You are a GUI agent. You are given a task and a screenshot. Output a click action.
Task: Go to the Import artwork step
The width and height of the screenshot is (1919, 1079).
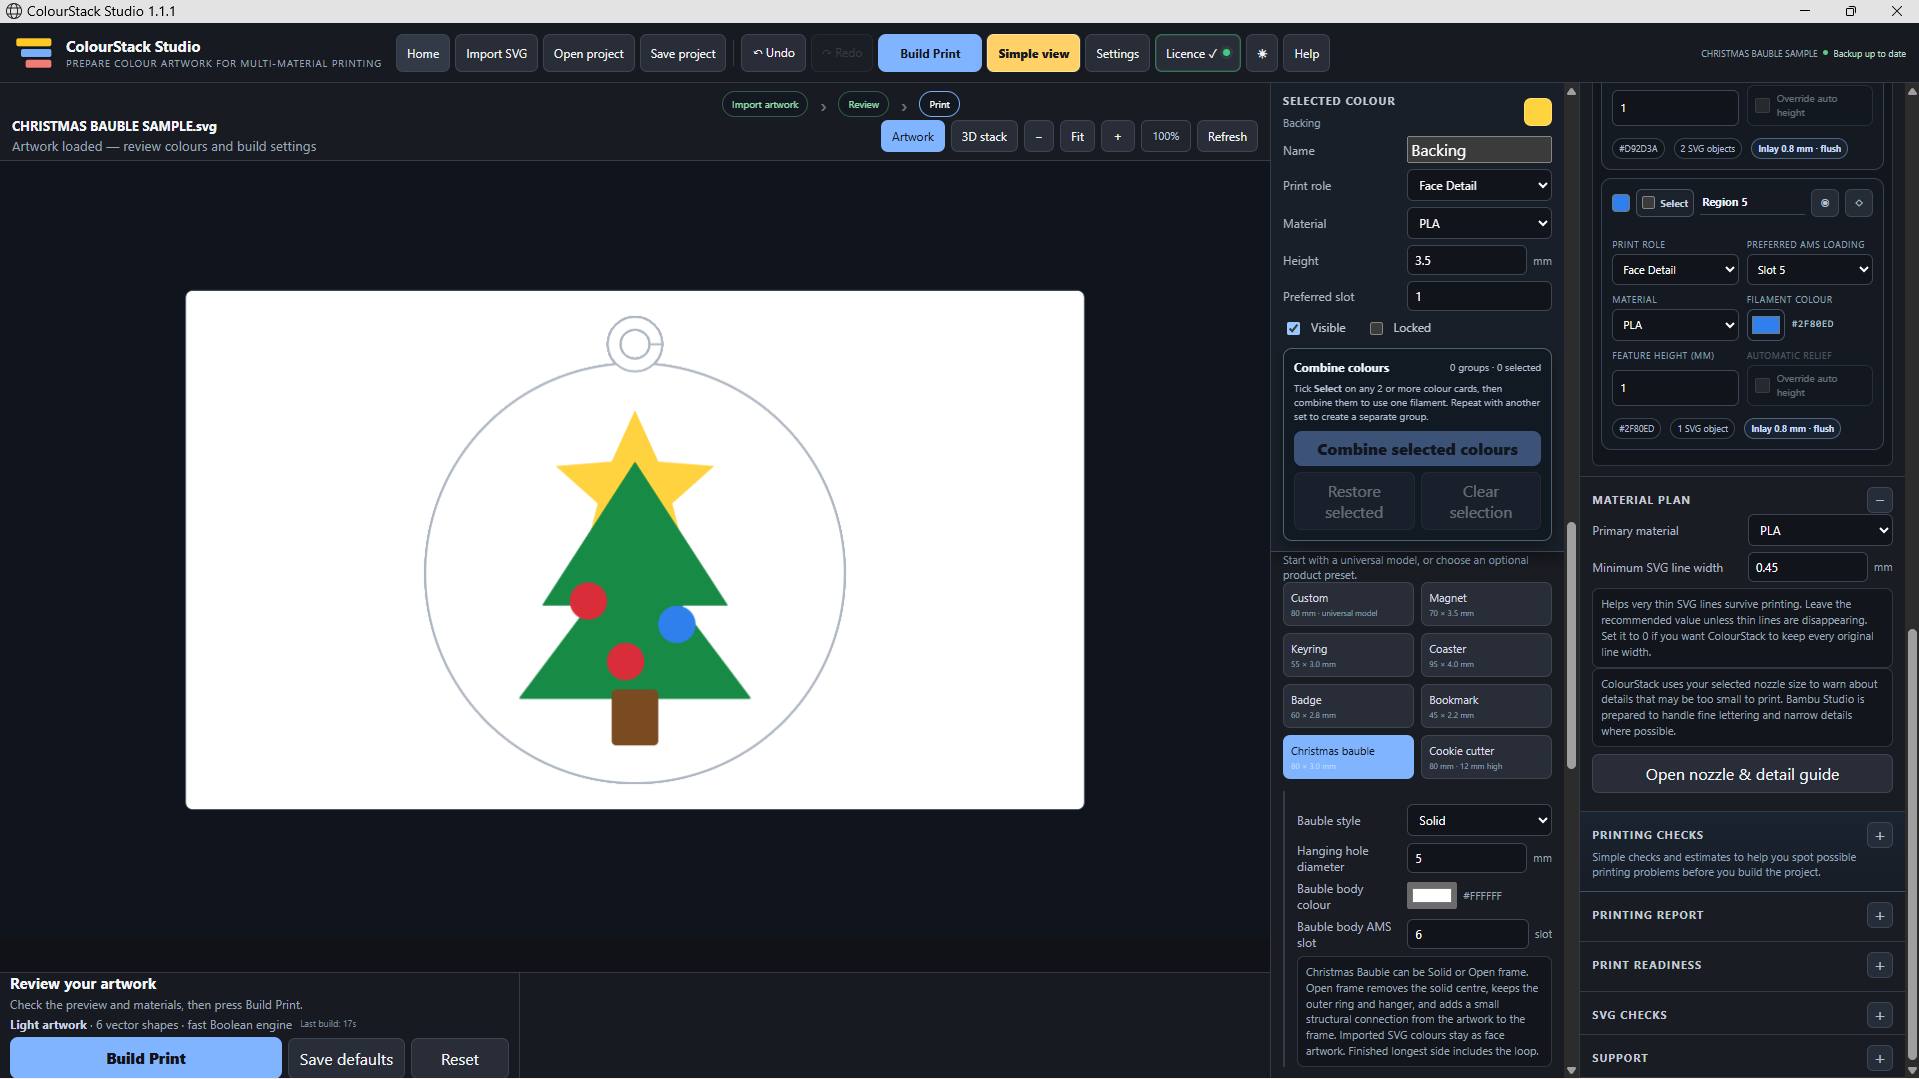pos(764,105)
